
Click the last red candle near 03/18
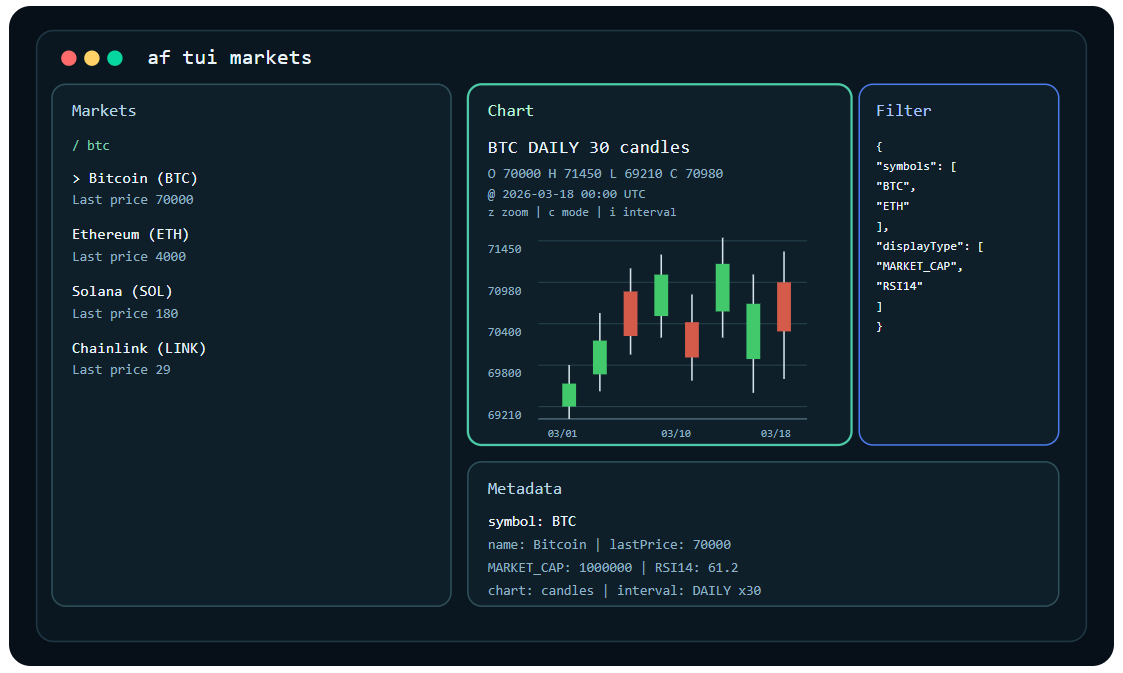(x=784, y=306)
